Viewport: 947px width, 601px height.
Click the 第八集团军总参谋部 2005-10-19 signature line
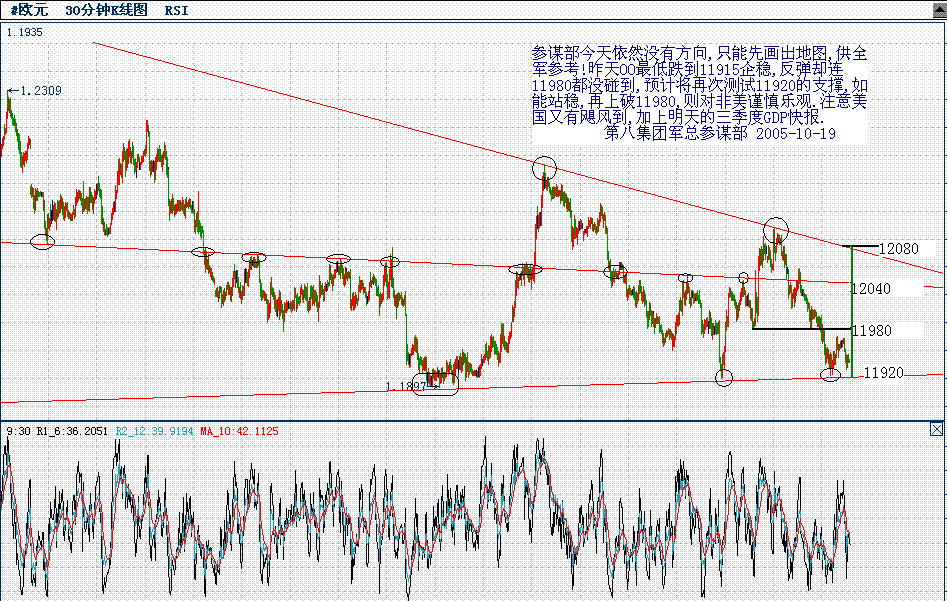[720, 133]
